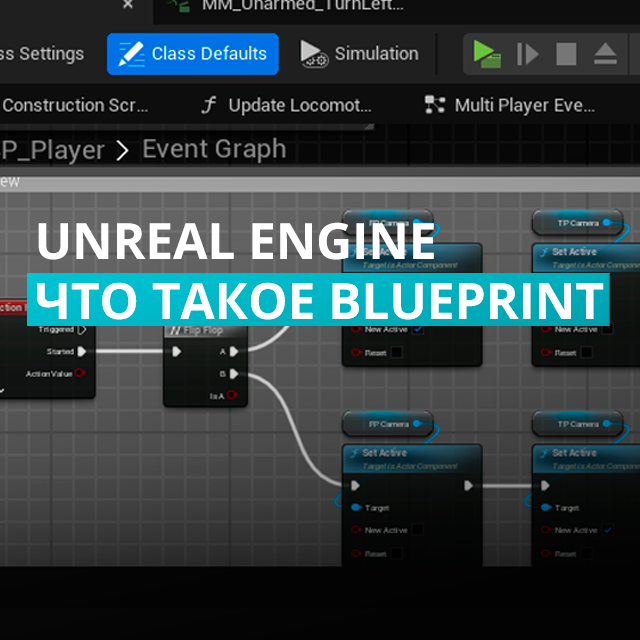The height and width of the screenshot is (640, 640).
Task: Toggle Reset checkbox on upper-right Set Active
Action: click(x=587, y=352)
